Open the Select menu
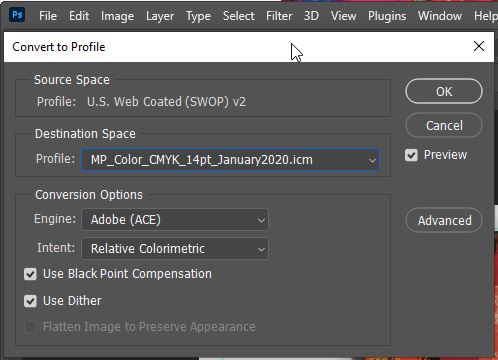The width and height of the screenshot is (498, 360). 239,16
